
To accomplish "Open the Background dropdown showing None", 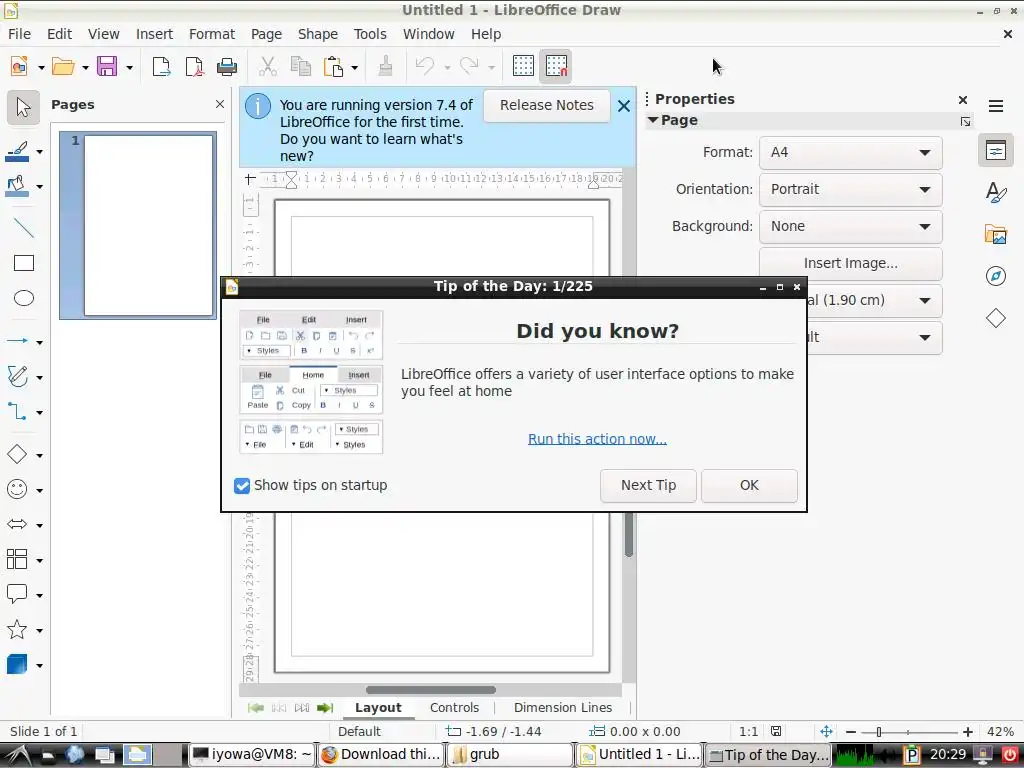I will tap(850, 227).
